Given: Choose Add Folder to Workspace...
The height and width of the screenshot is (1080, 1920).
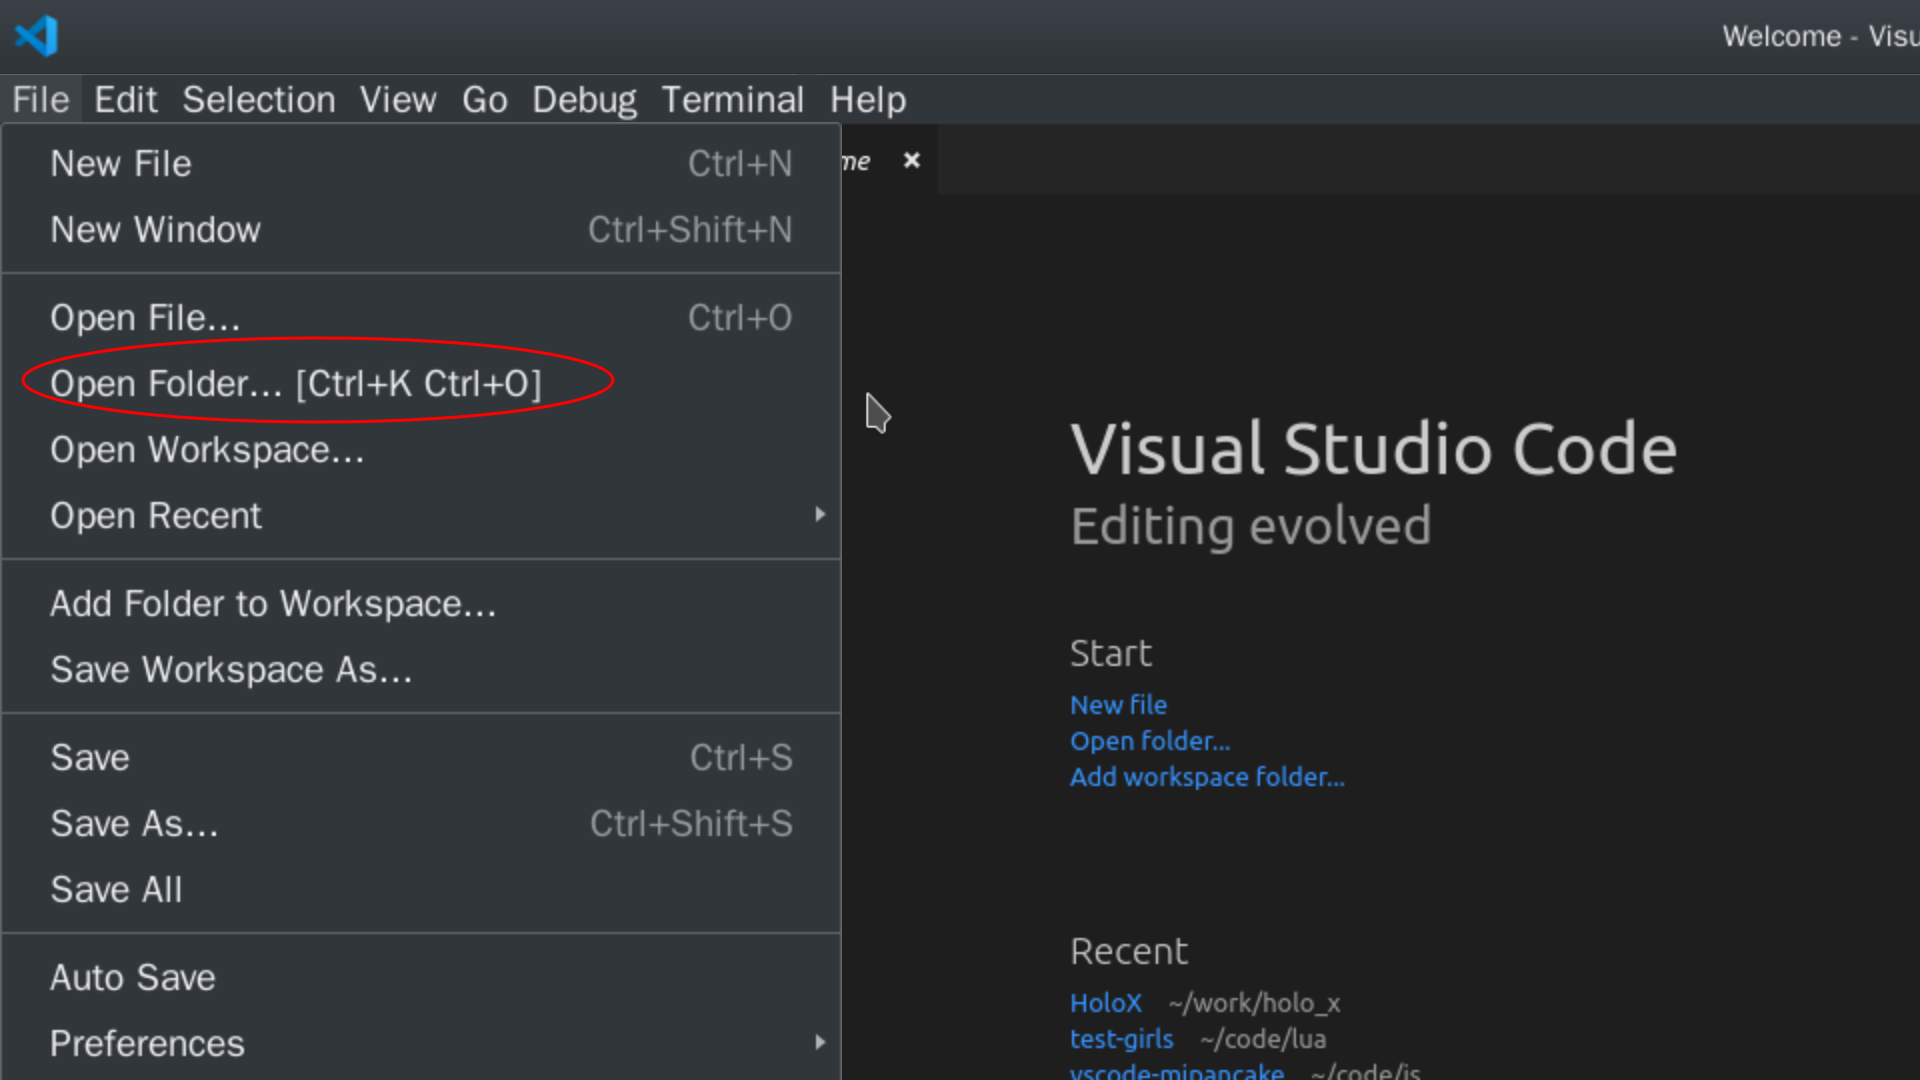Looking at the screenshot, I should (x=421, y=604).
